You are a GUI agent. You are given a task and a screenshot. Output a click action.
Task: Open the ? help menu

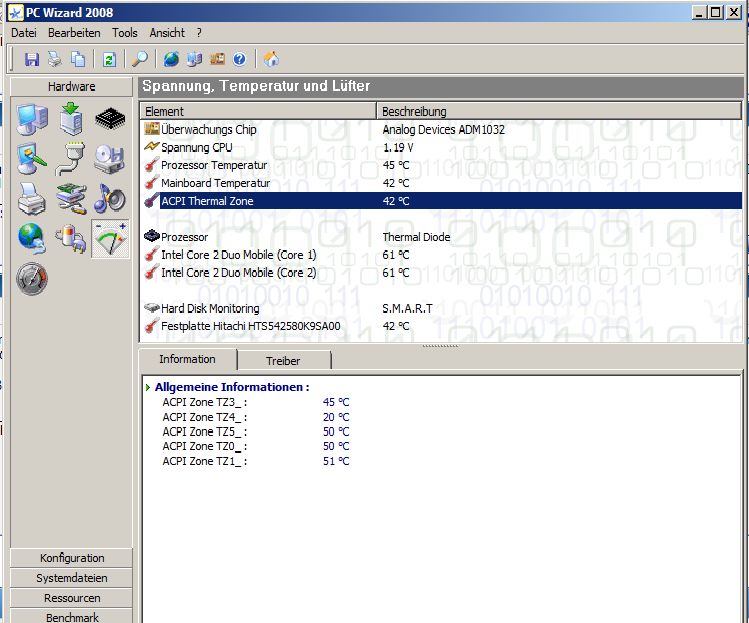199,33
